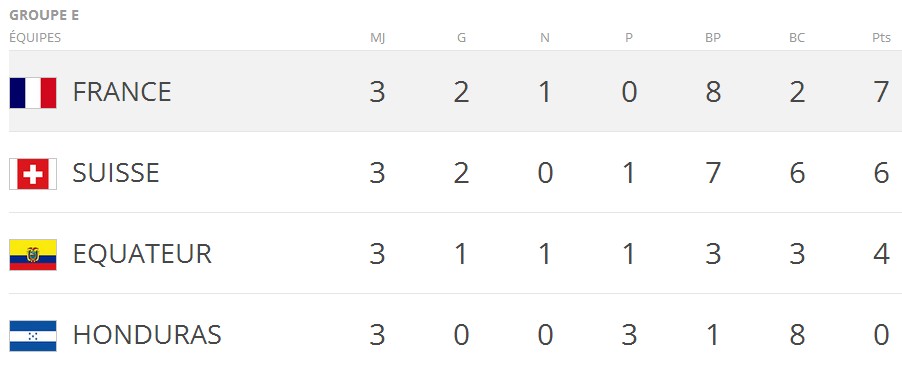902x367 pixels.
Task: Click the G wins column header
Action: click(461, 38)
